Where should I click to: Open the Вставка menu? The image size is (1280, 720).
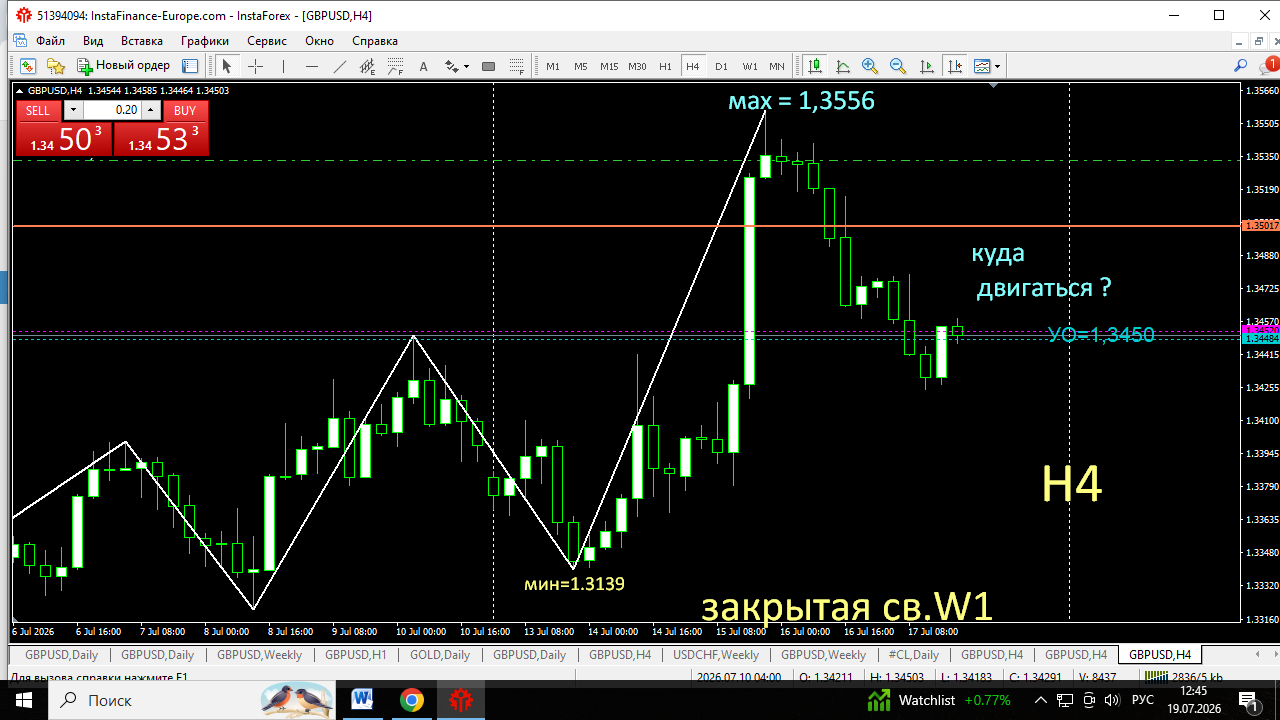coord(142,41)
